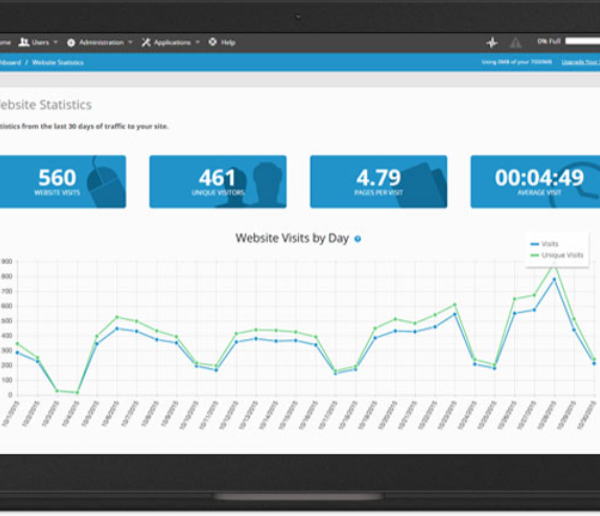
Task: Click the Administration gear icon
Action: (x=71, y=42)
